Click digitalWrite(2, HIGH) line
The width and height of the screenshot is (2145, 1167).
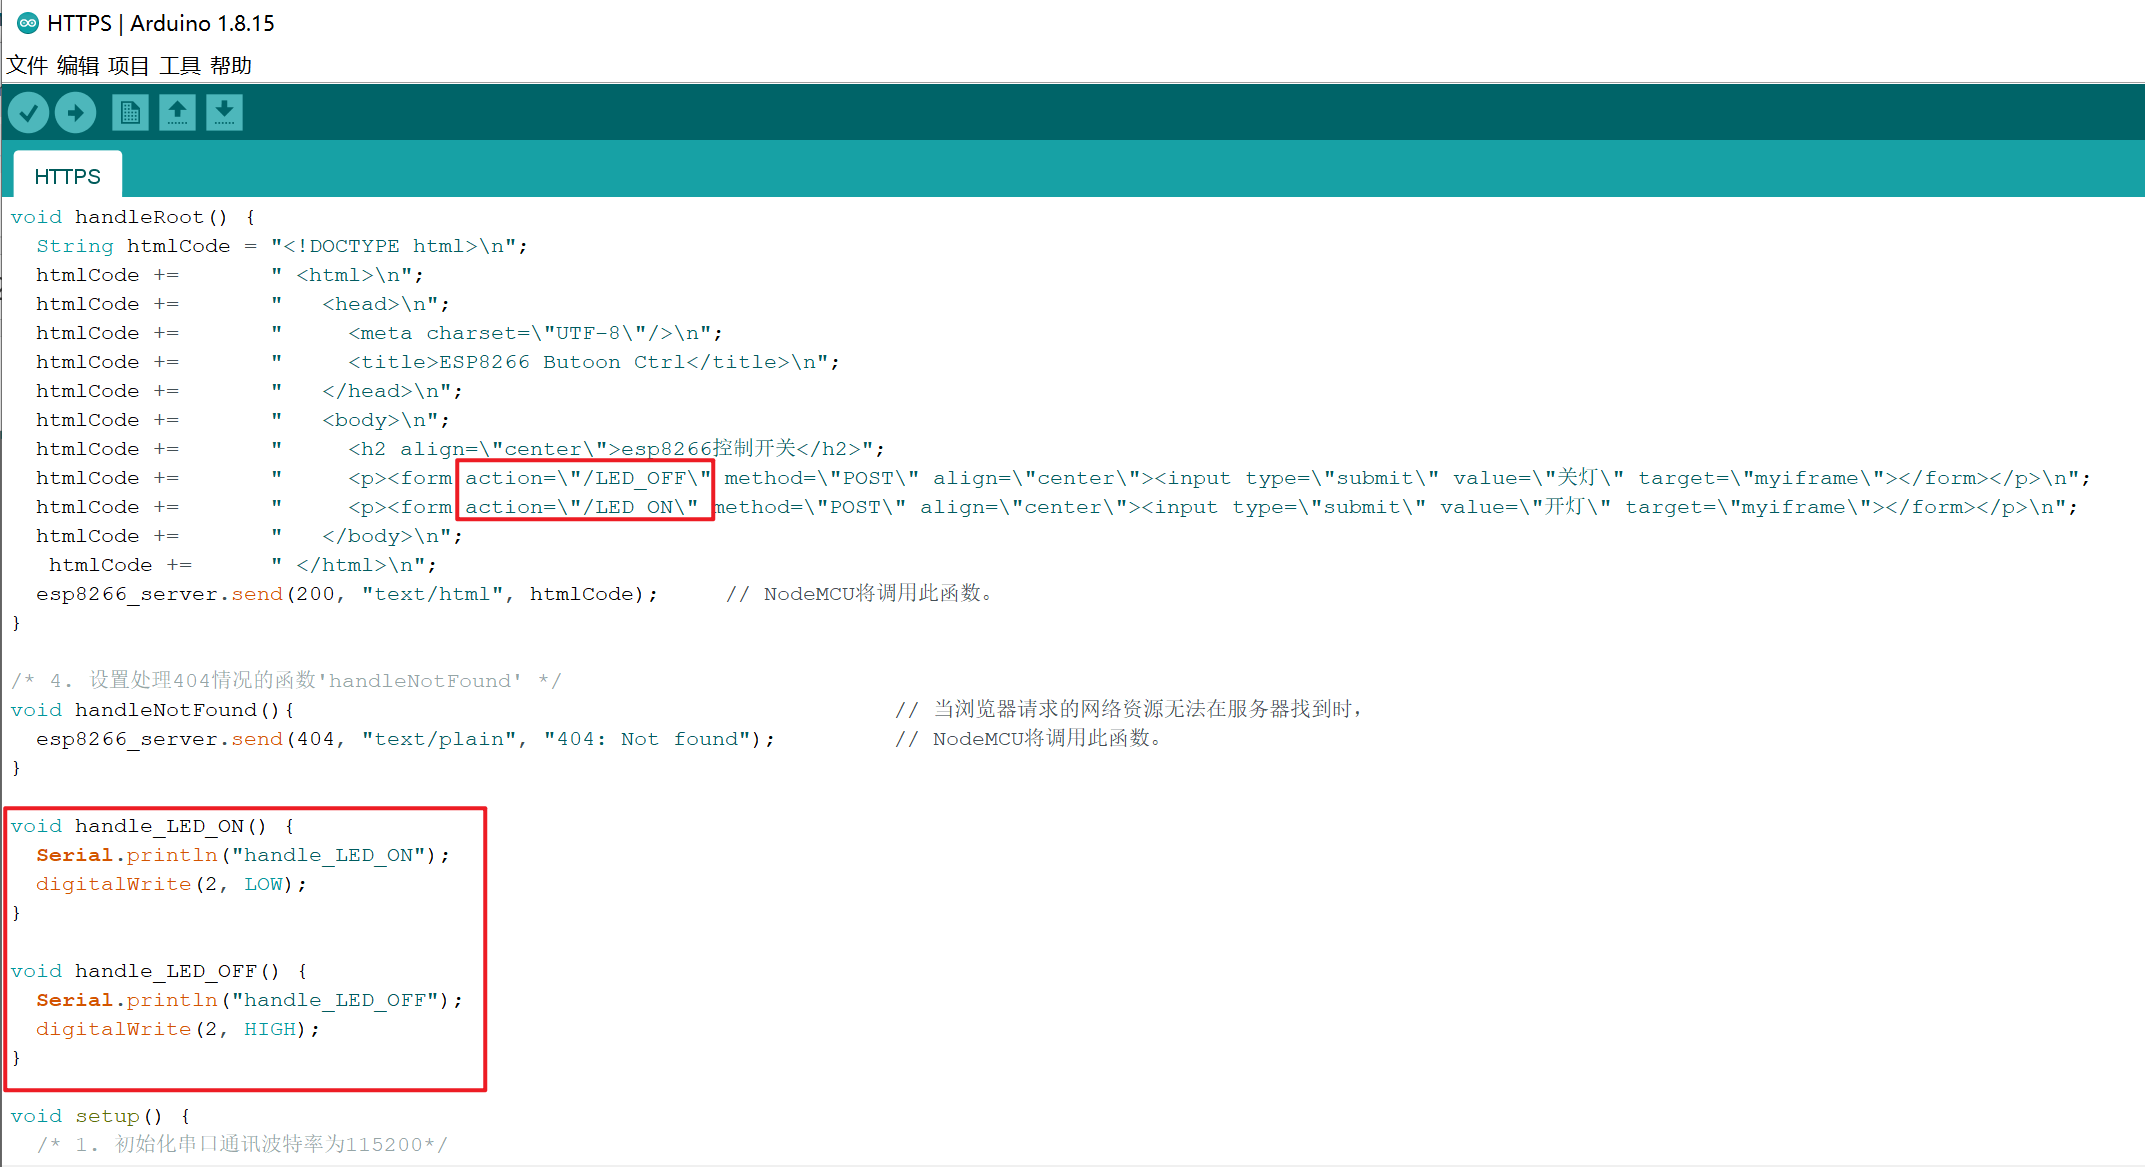tap(177, 1029)
